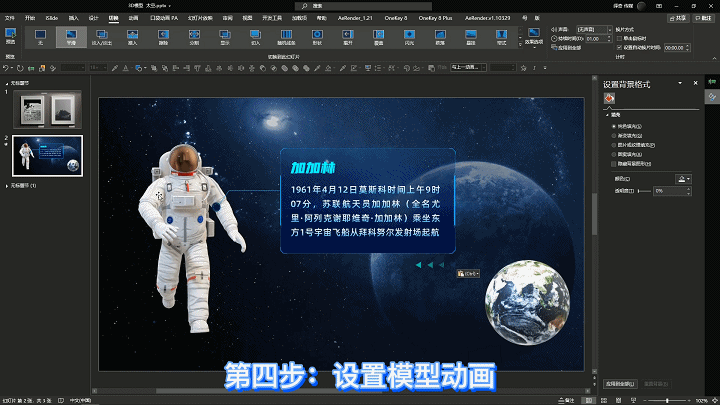Click the 共享 (Share) button
The height and width of the screenshot is (405, 720).
coord(678,18)
